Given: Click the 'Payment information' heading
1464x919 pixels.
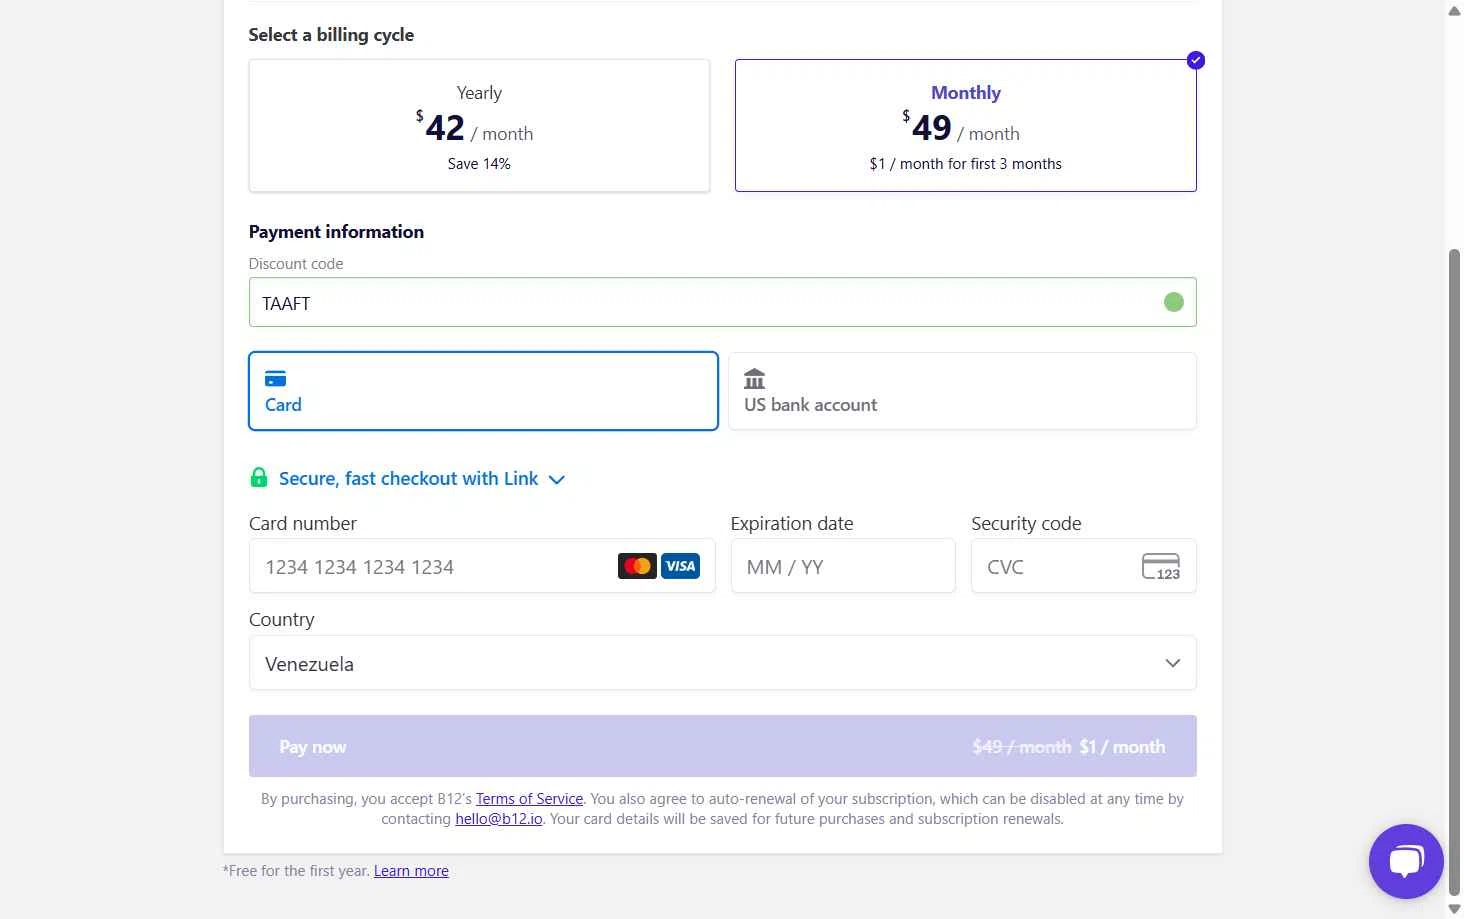Looking at the screenshot, I should pyautogui.click(x=336, y=232).
